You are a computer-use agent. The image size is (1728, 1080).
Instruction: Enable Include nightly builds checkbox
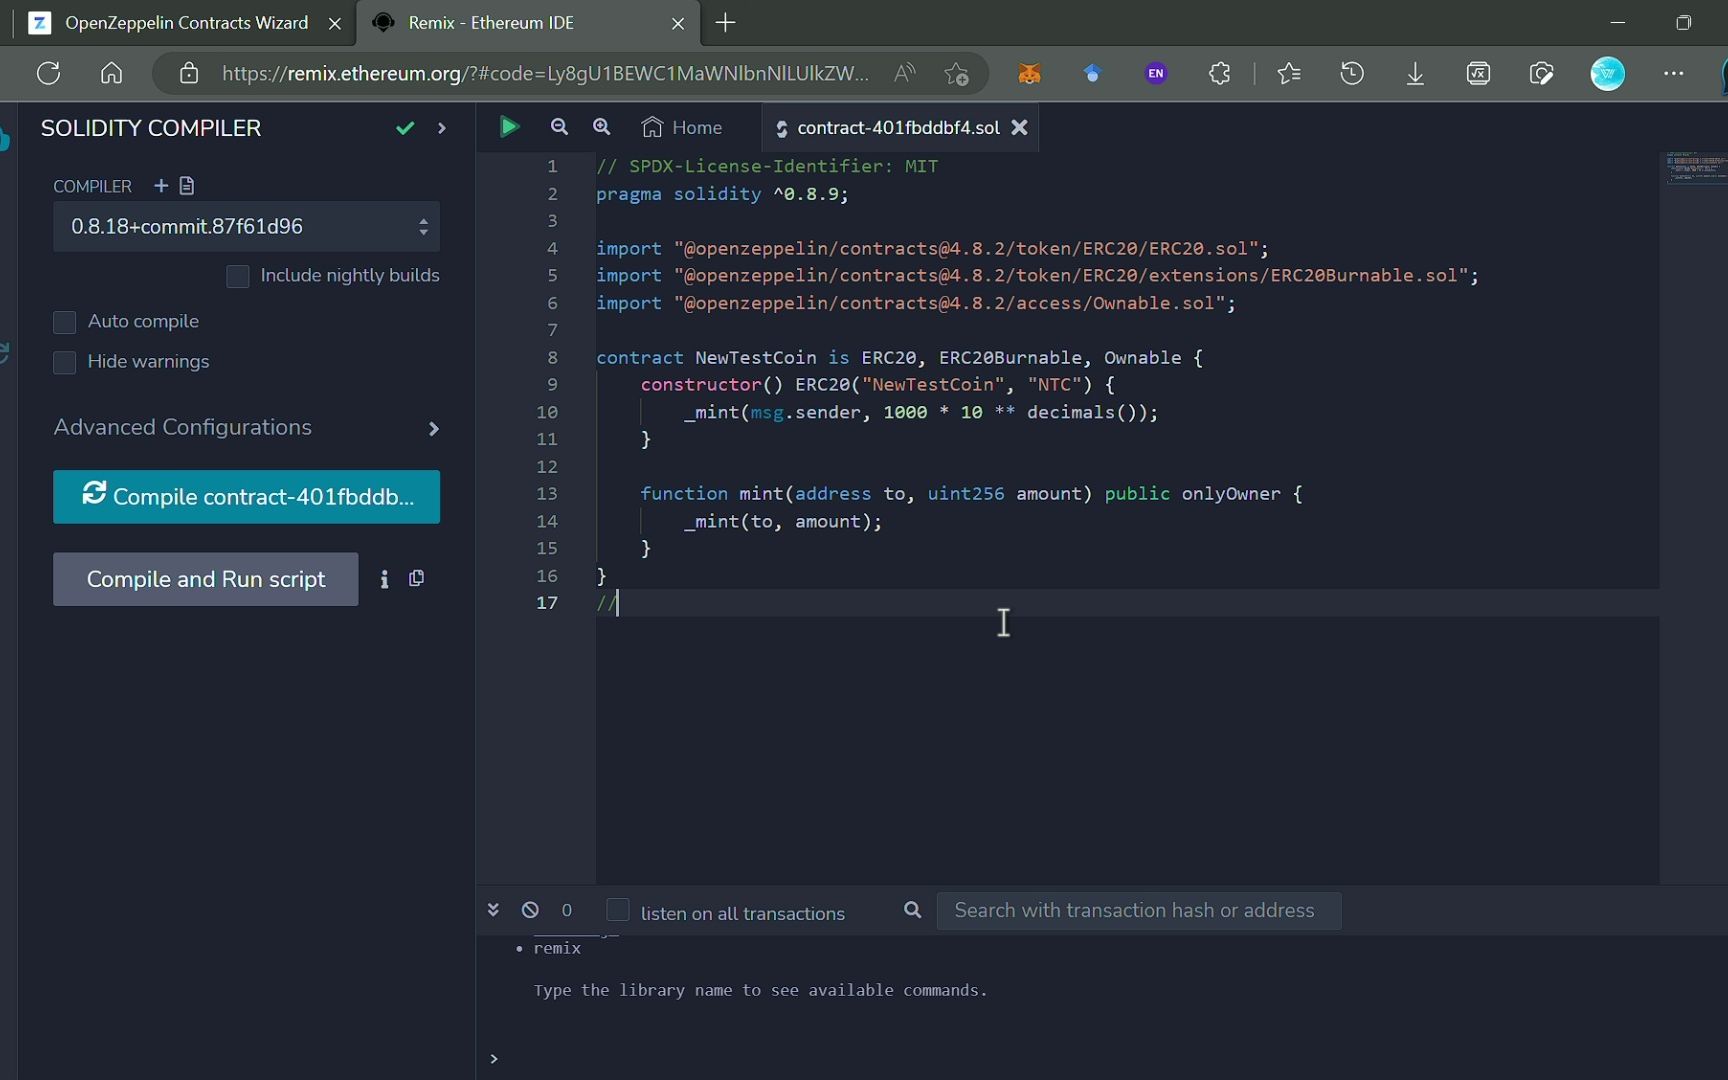pos(237,276)
